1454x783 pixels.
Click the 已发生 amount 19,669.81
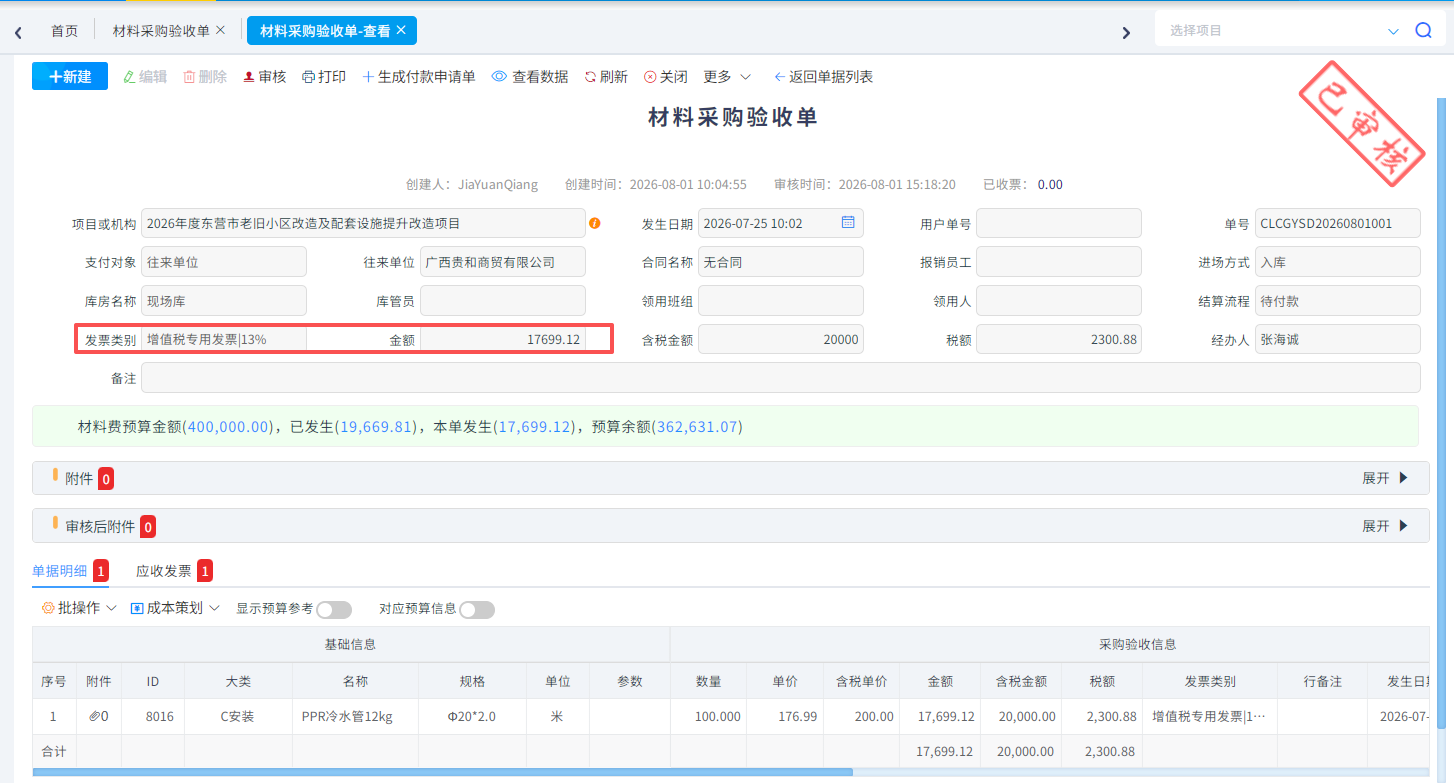point(377,427)
